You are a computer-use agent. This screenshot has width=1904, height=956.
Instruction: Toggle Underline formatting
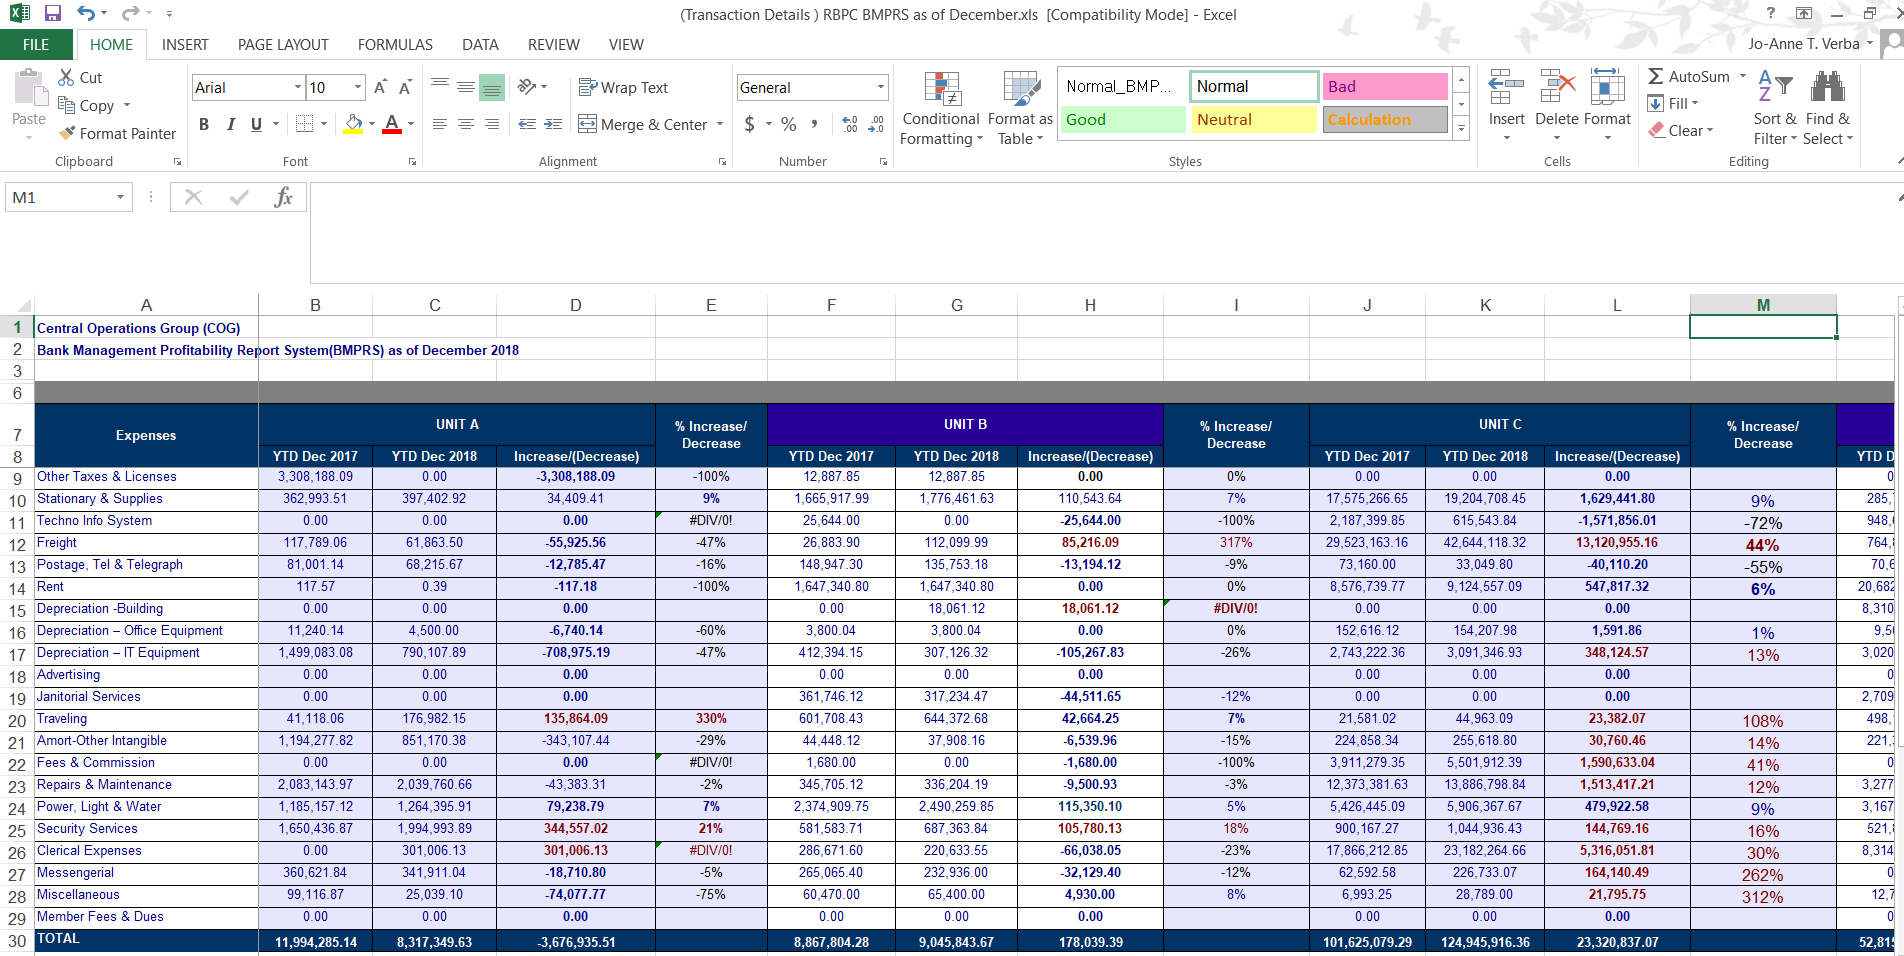256,124
